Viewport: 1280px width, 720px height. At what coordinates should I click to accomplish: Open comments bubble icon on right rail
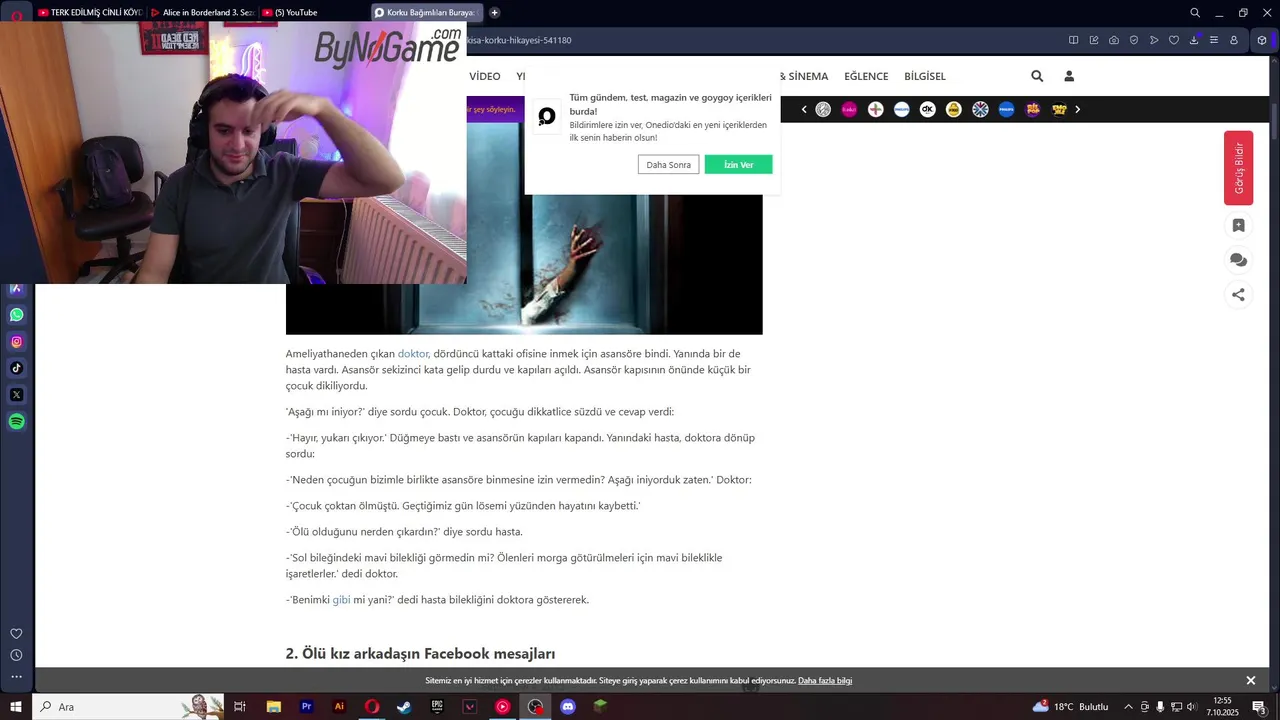tap(1238, 260)
